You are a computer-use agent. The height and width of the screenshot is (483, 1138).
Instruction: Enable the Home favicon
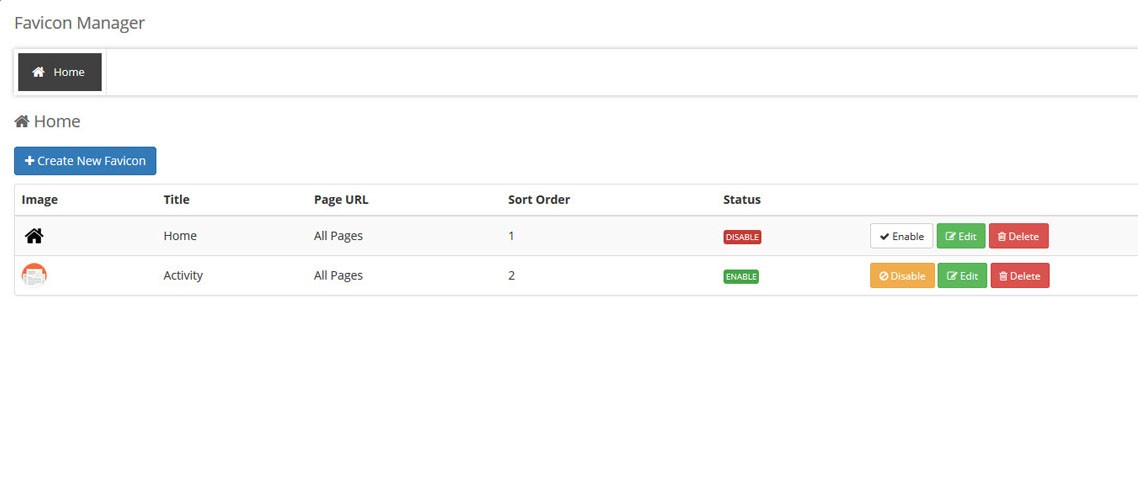tap(901, 236)
